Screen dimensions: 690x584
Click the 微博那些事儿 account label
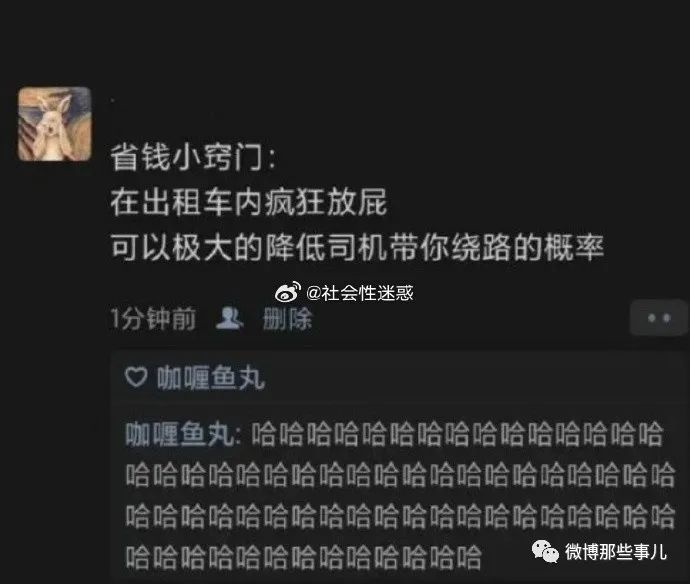[x=616, y=551]
